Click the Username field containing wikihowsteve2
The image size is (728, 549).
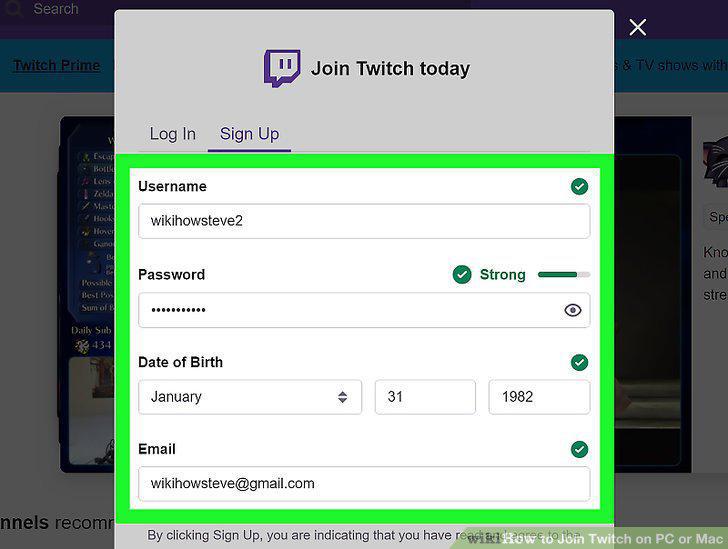[364, 221]
